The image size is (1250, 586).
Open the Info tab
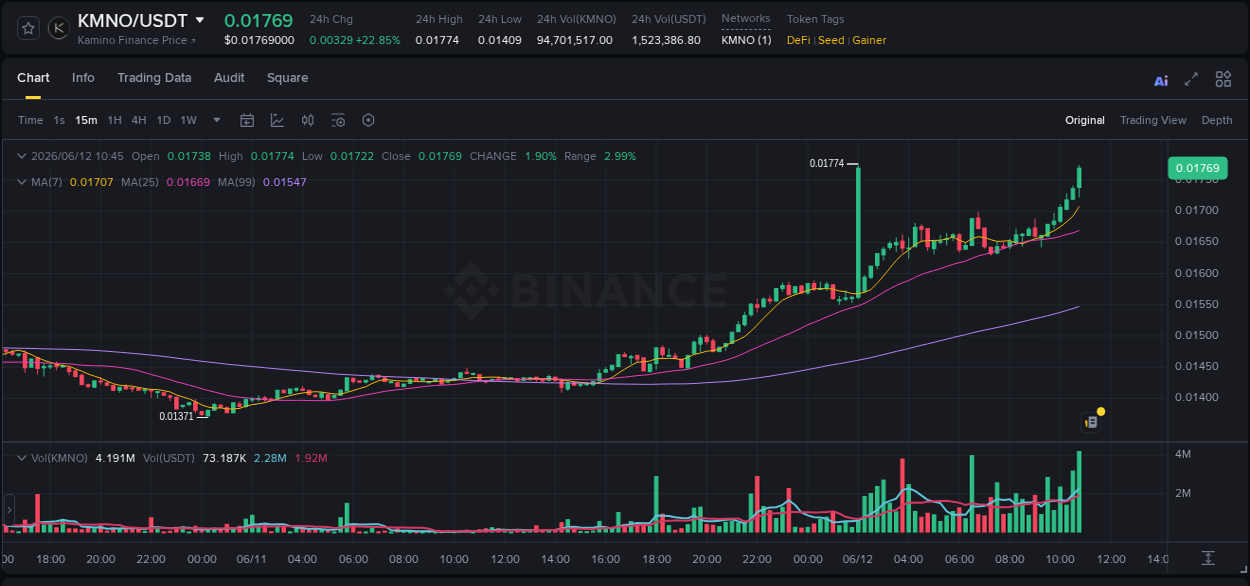(83, 78)
